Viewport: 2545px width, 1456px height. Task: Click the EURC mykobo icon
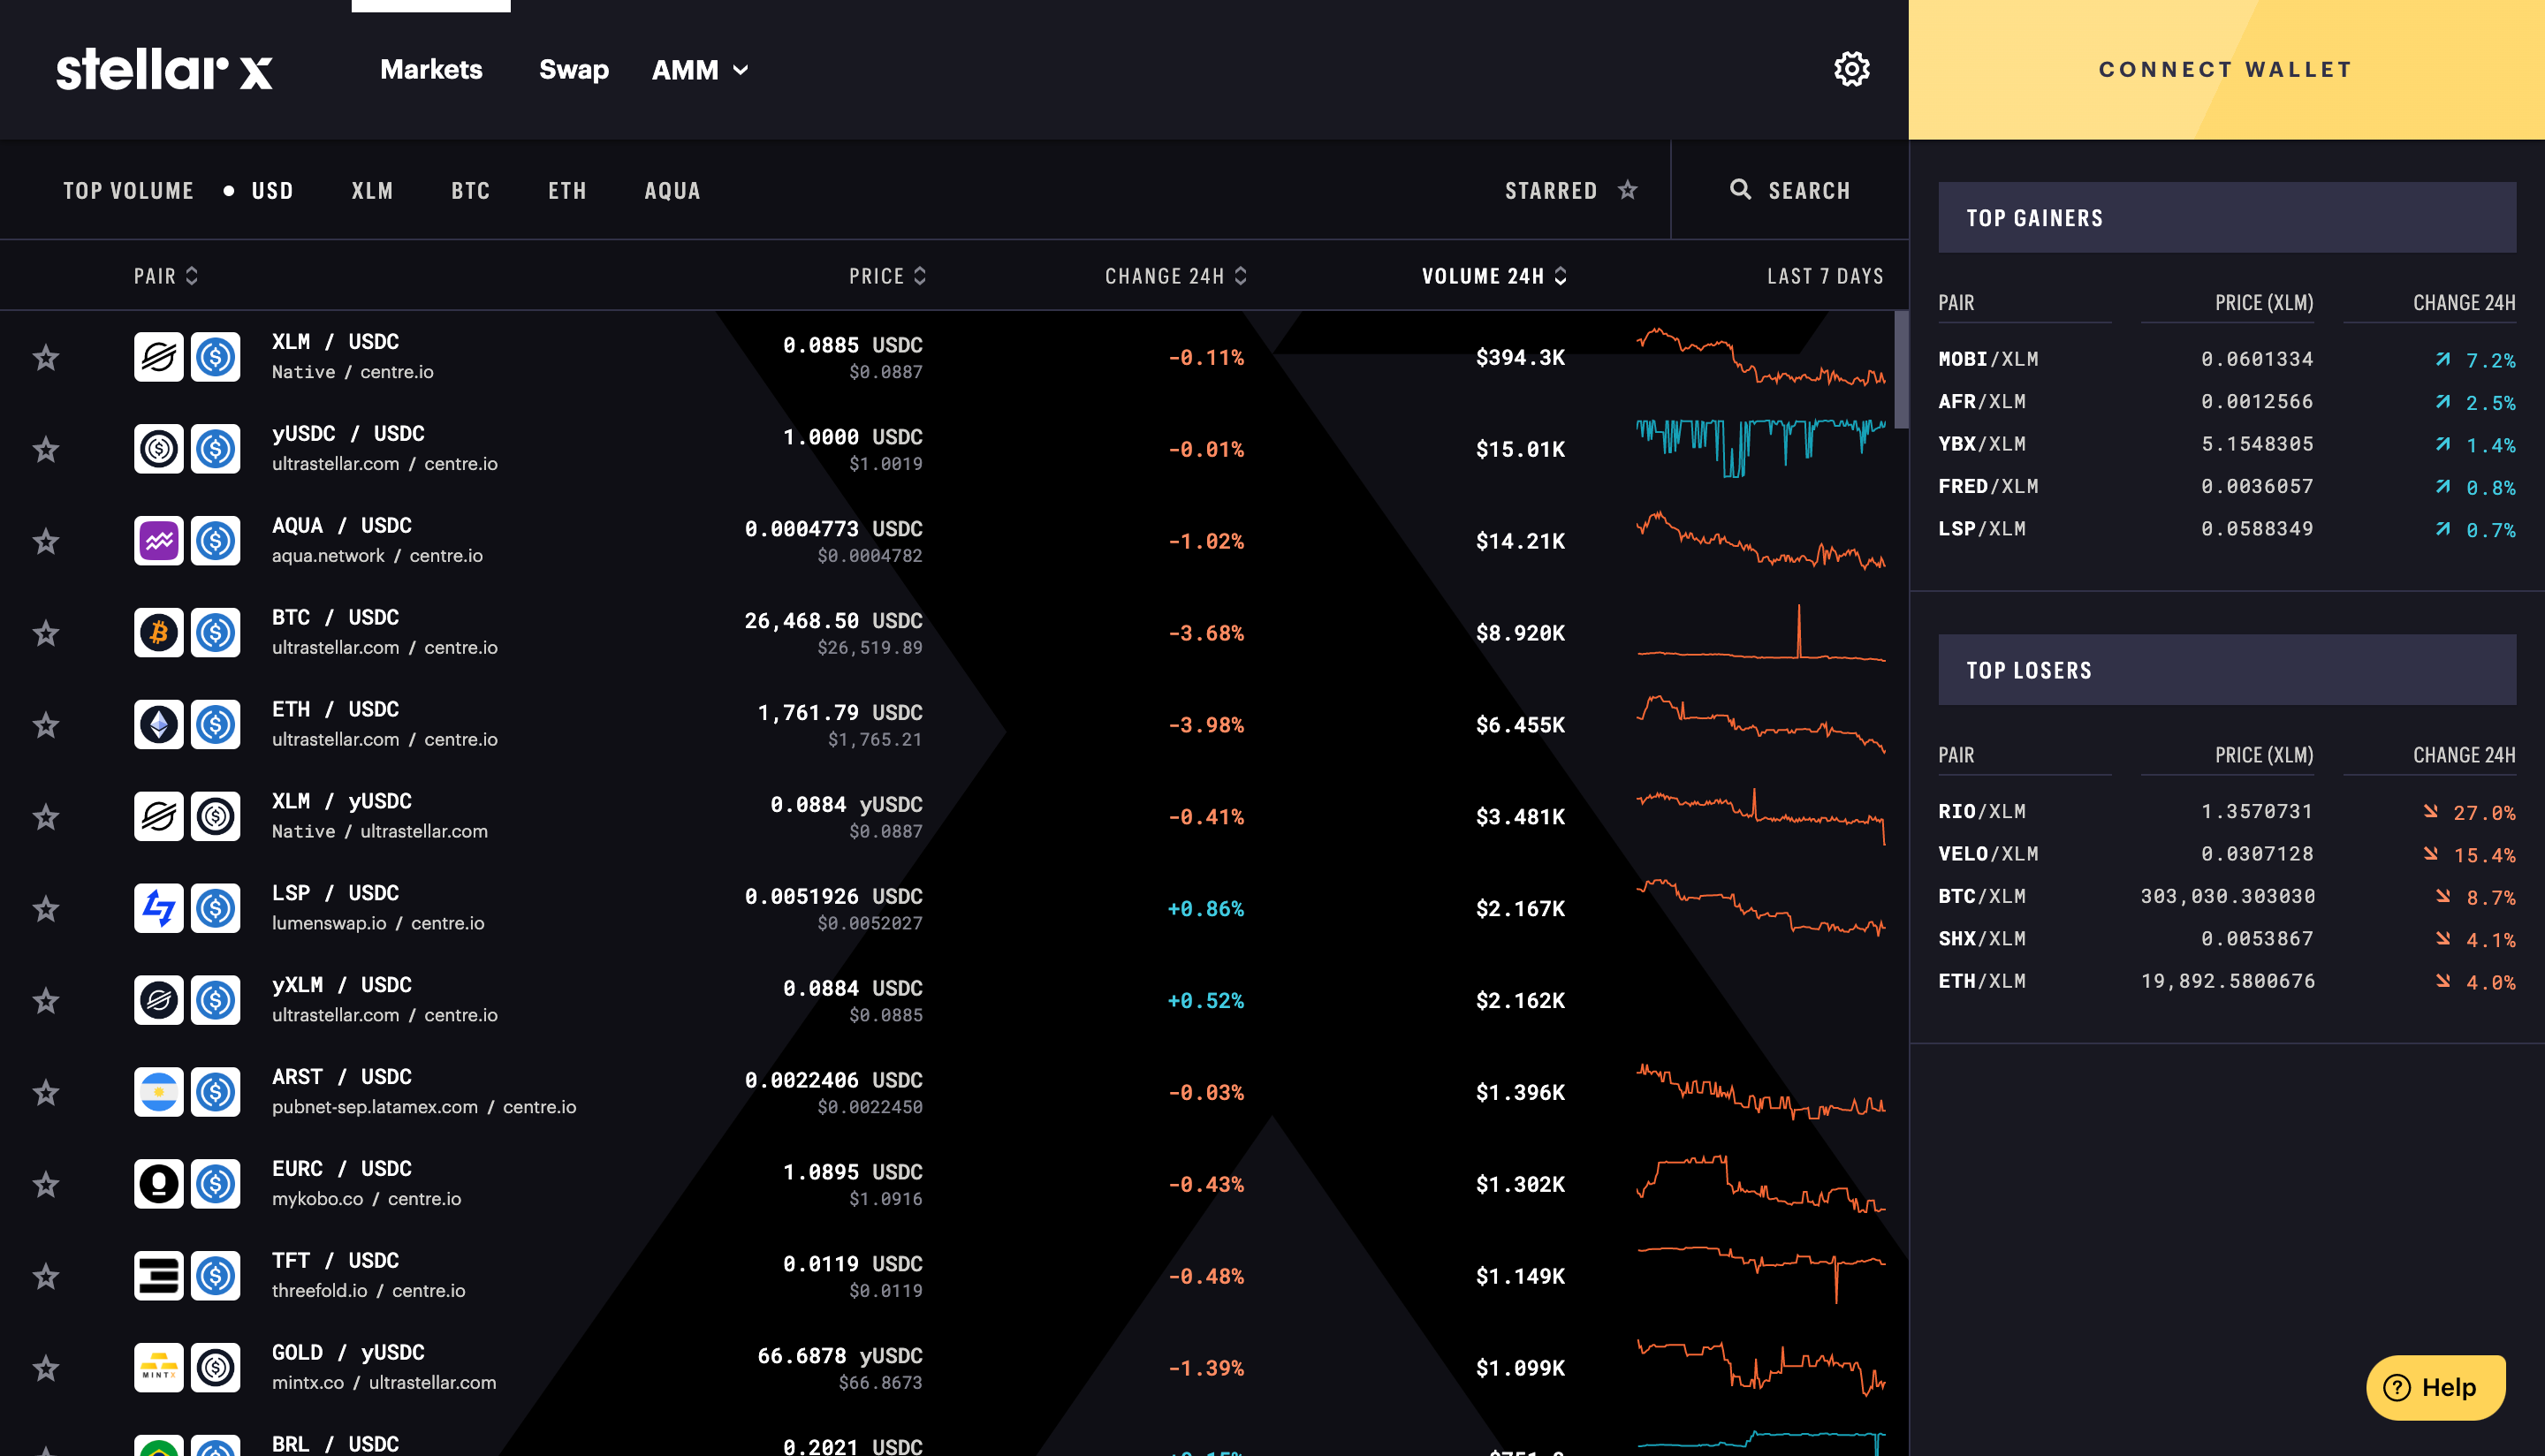coord(159,1184)
